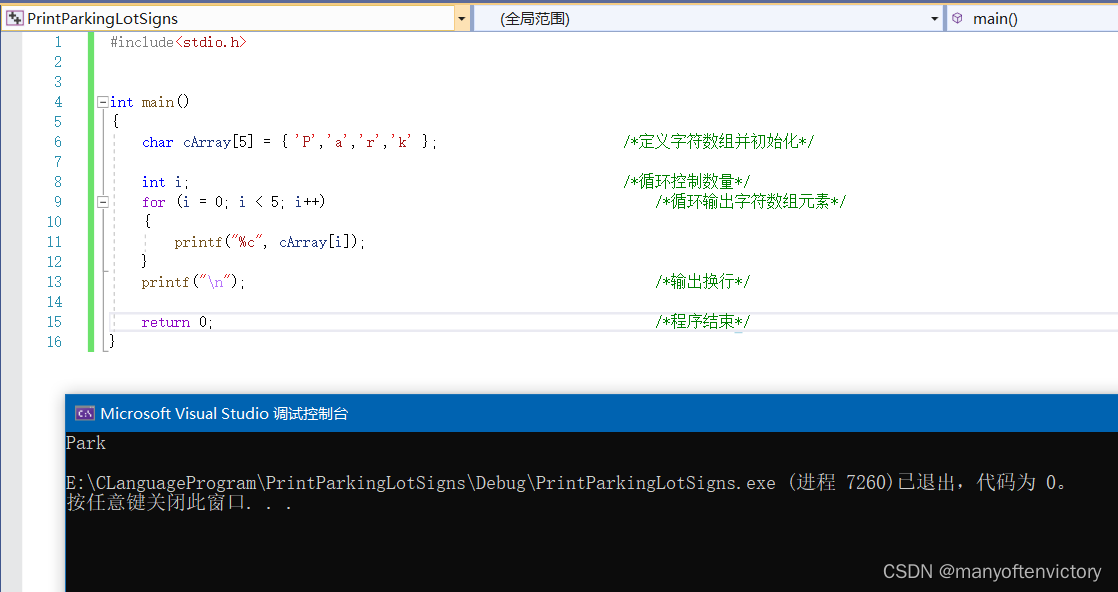Click the printf("%c", cArray[i]) statement
Image resolution: width=1118 pixels, height=592 pixels.
[270, 242]
